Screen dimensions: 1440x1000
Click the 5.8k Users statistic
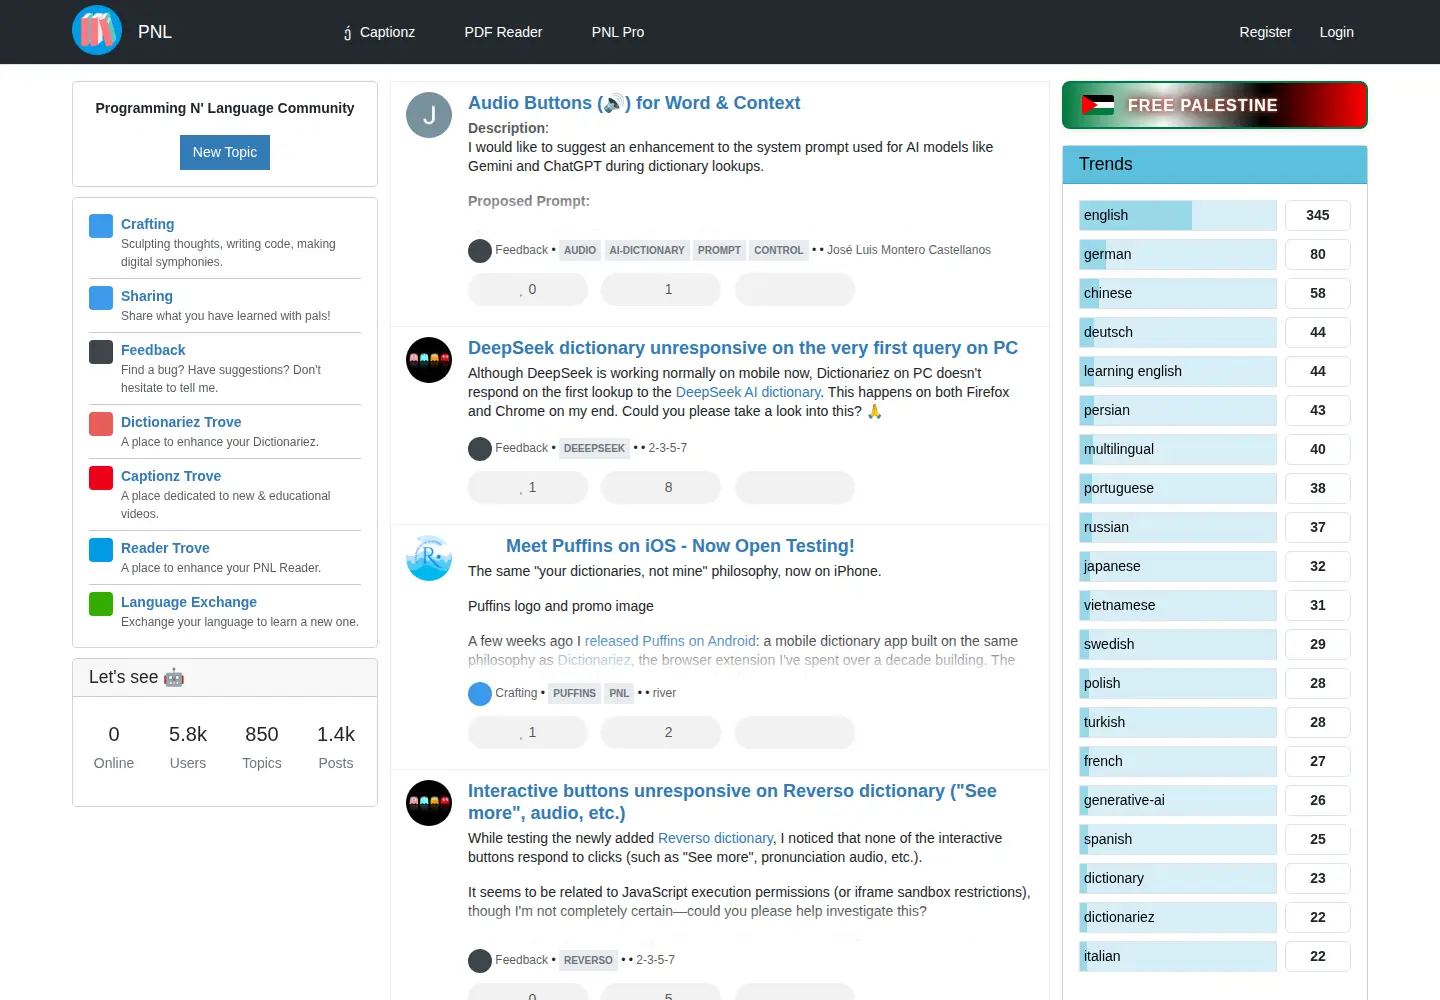point(188,747)
